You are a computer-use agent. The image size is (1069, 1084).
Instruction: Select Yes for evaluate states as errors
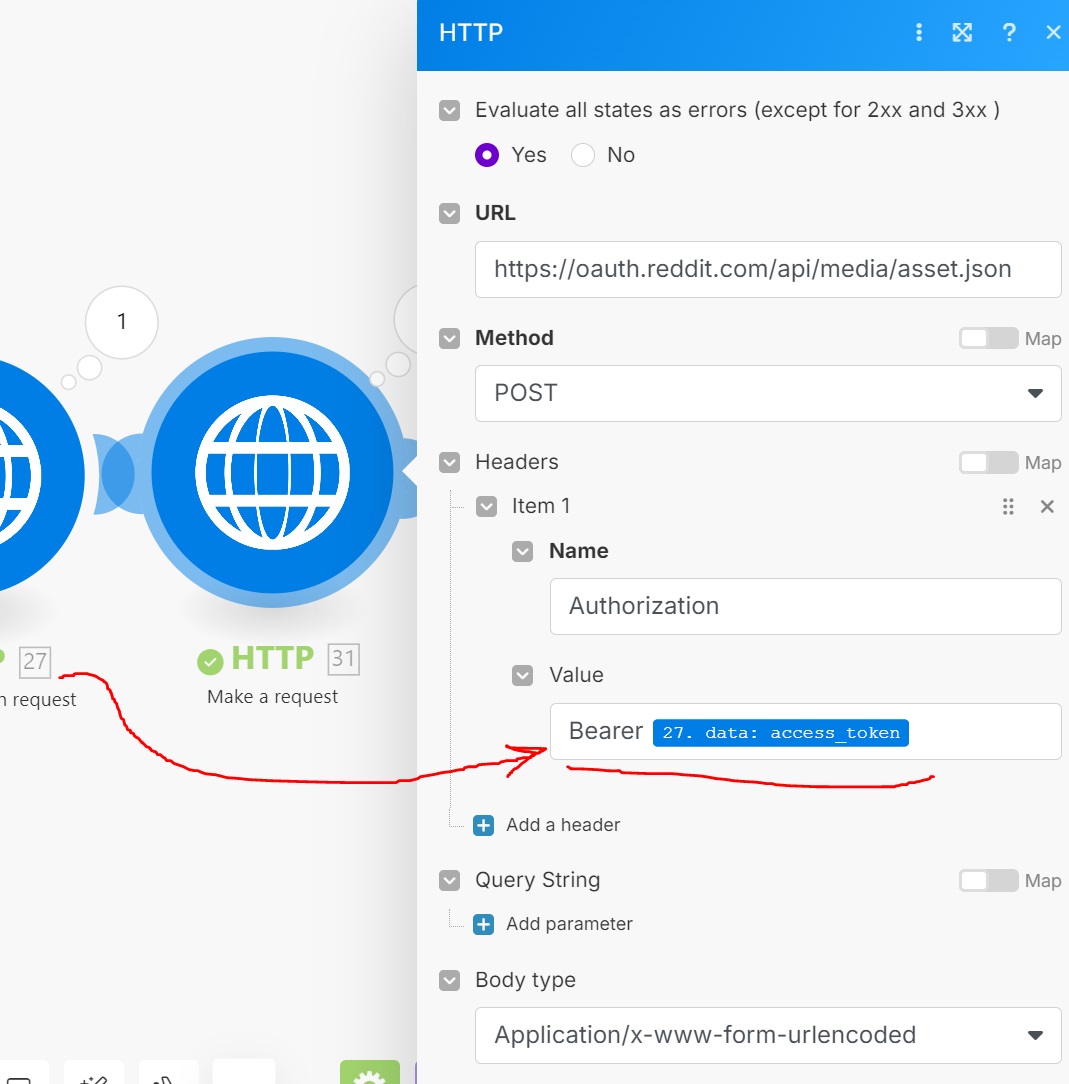(x=487, y=155)
